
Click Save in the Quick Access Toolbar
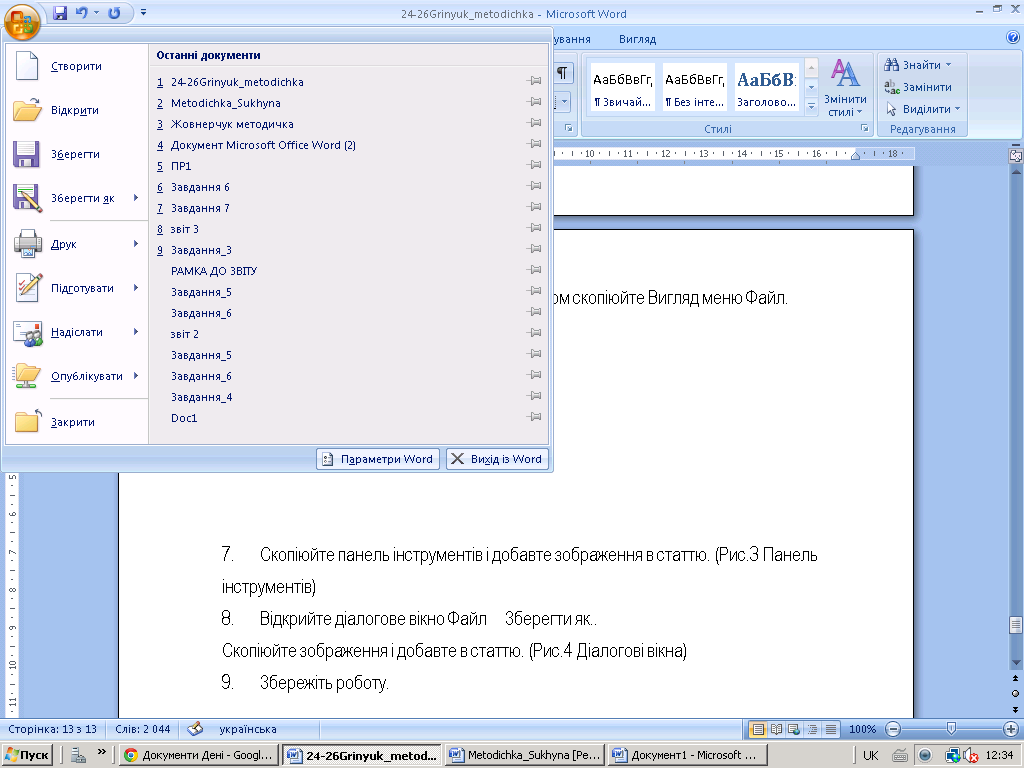pos(60,12)
